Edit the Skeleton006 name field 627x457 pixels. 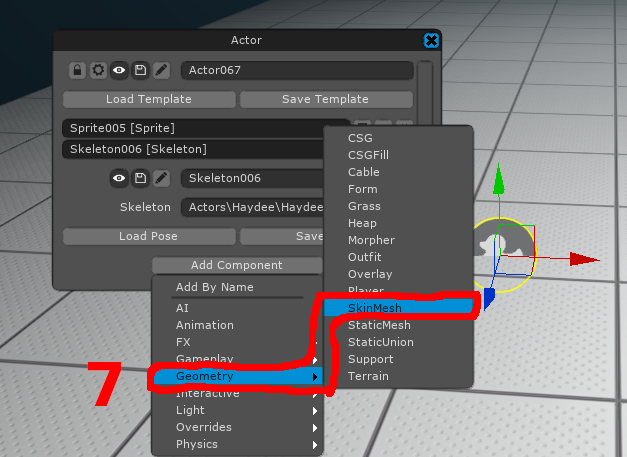point(252,178)
